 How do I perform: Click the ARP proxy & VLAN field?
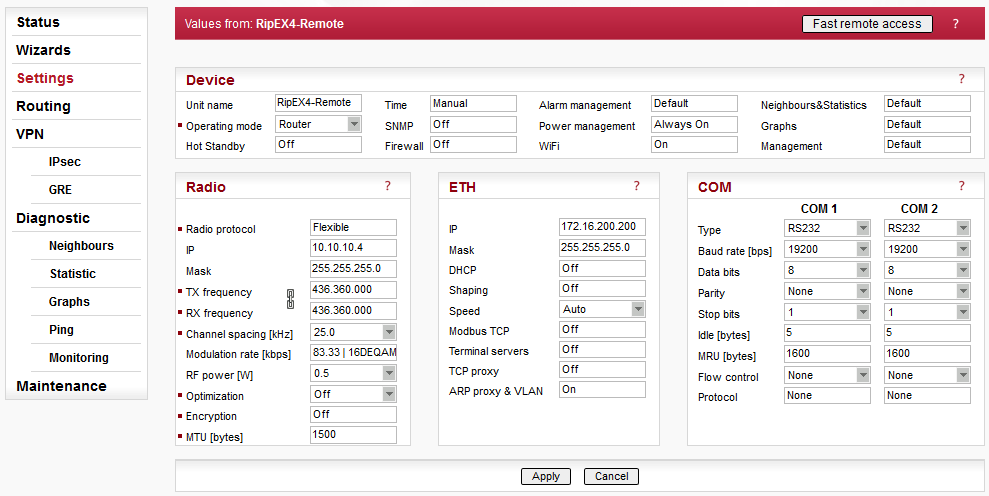point(602,390)
